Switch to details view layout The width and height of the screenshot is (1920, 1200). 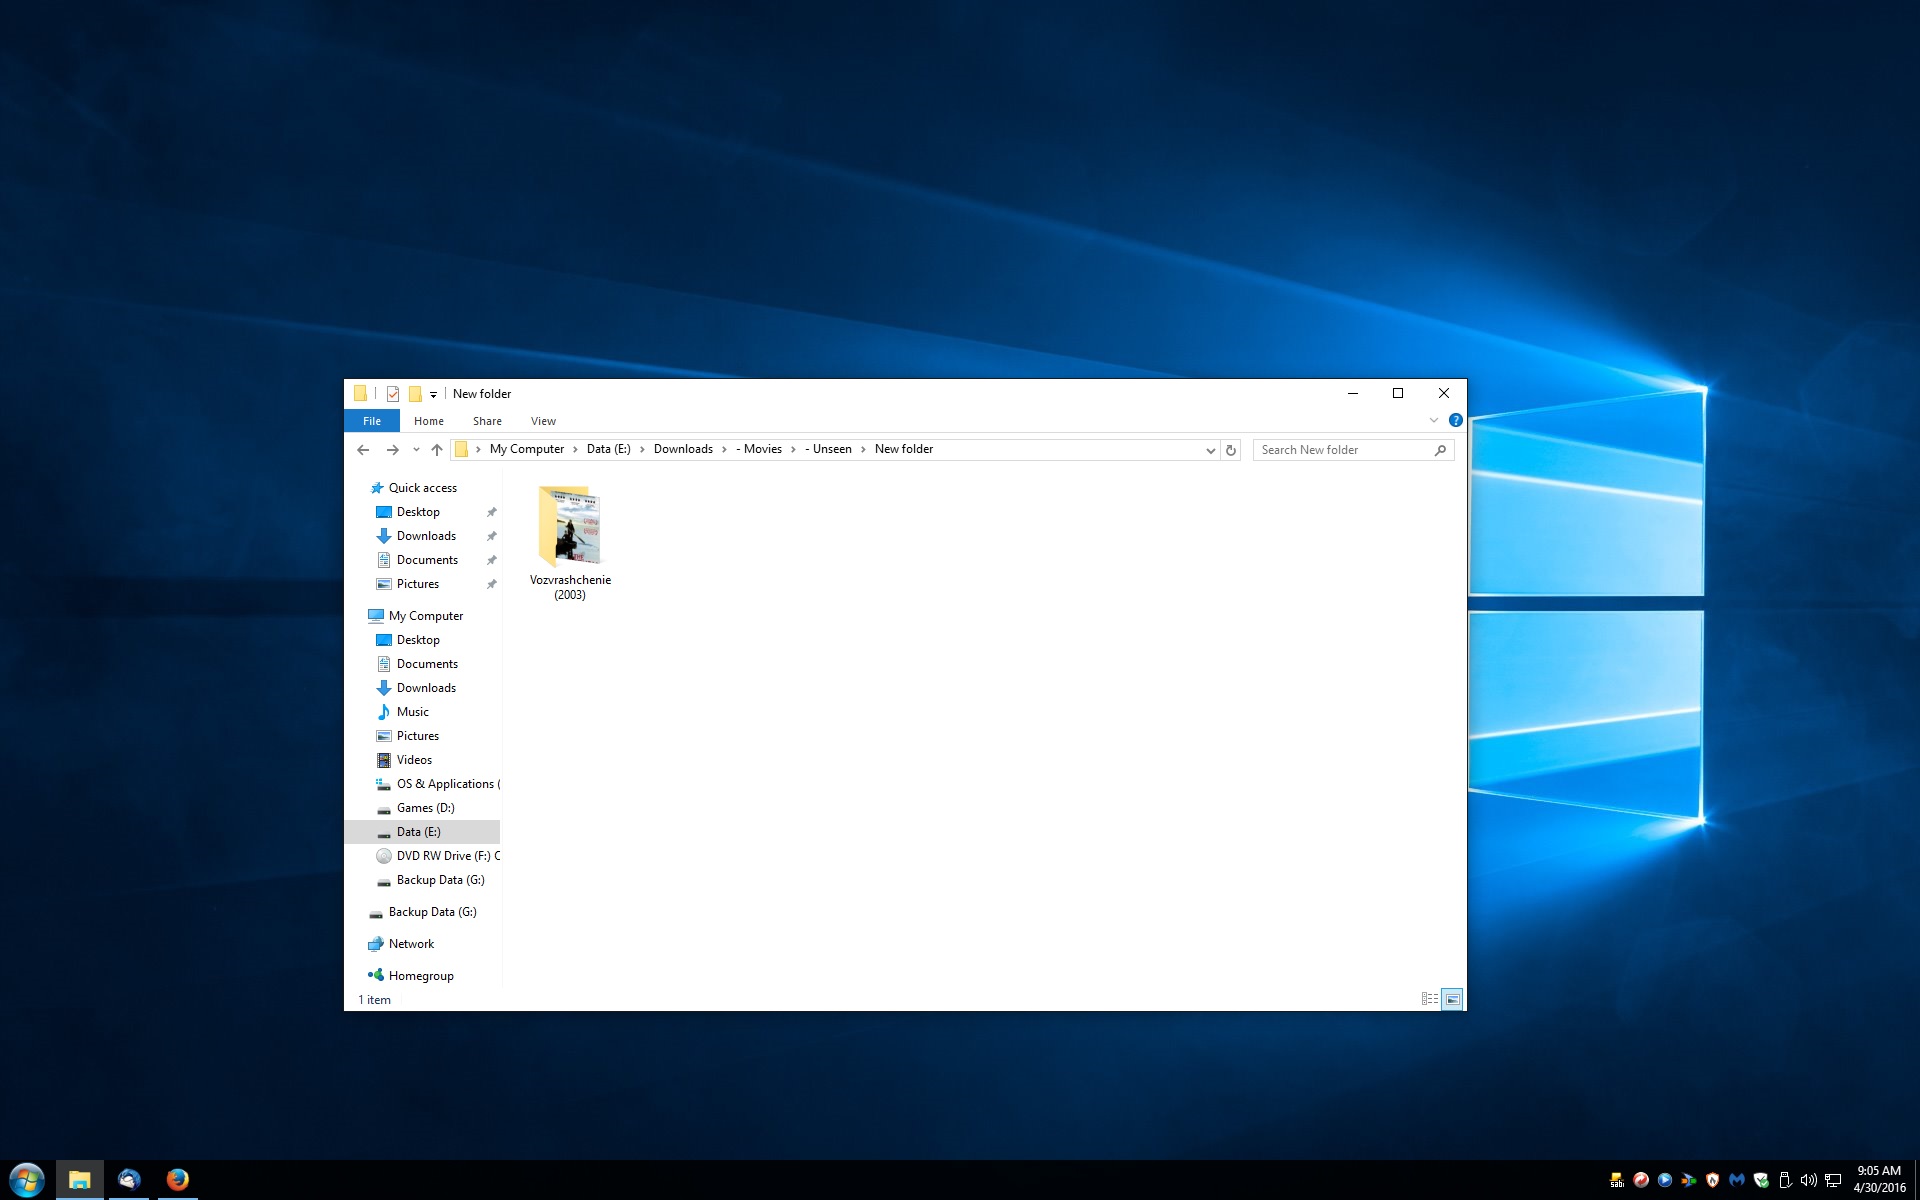coord(1430,999)
